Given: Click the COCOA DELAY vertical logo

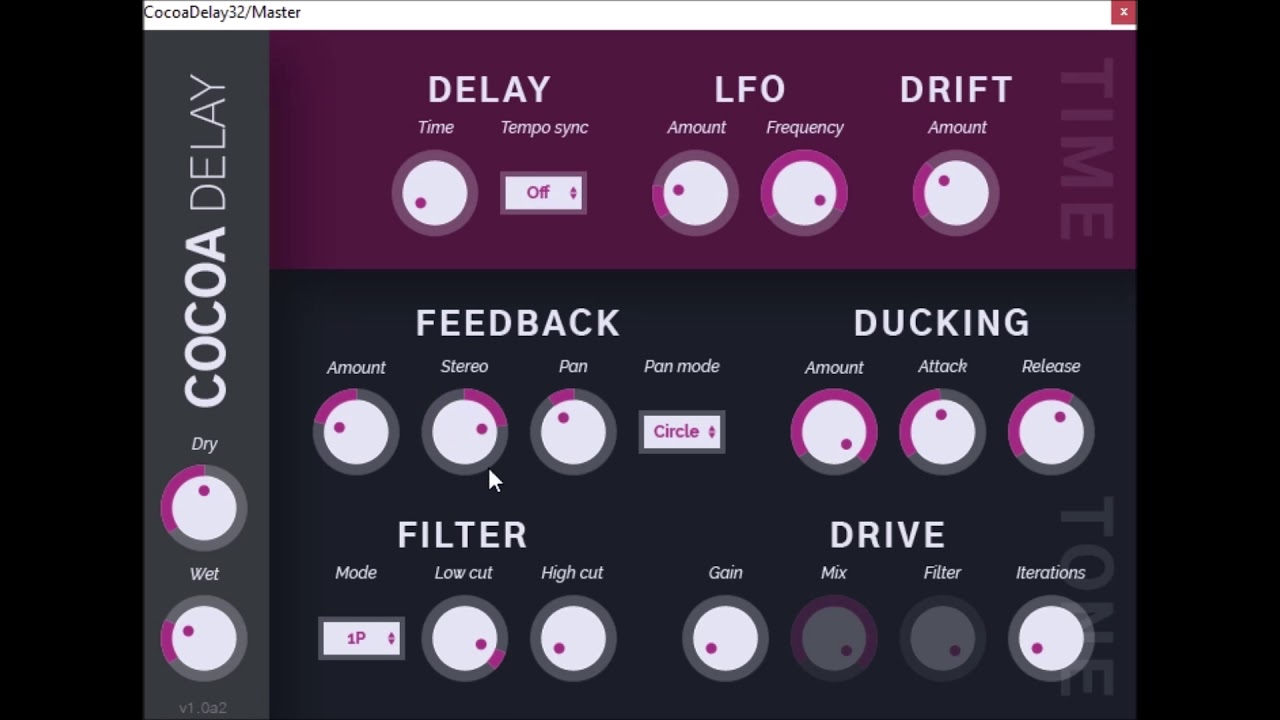Looking at the screenshot, I should click(206, 240).
